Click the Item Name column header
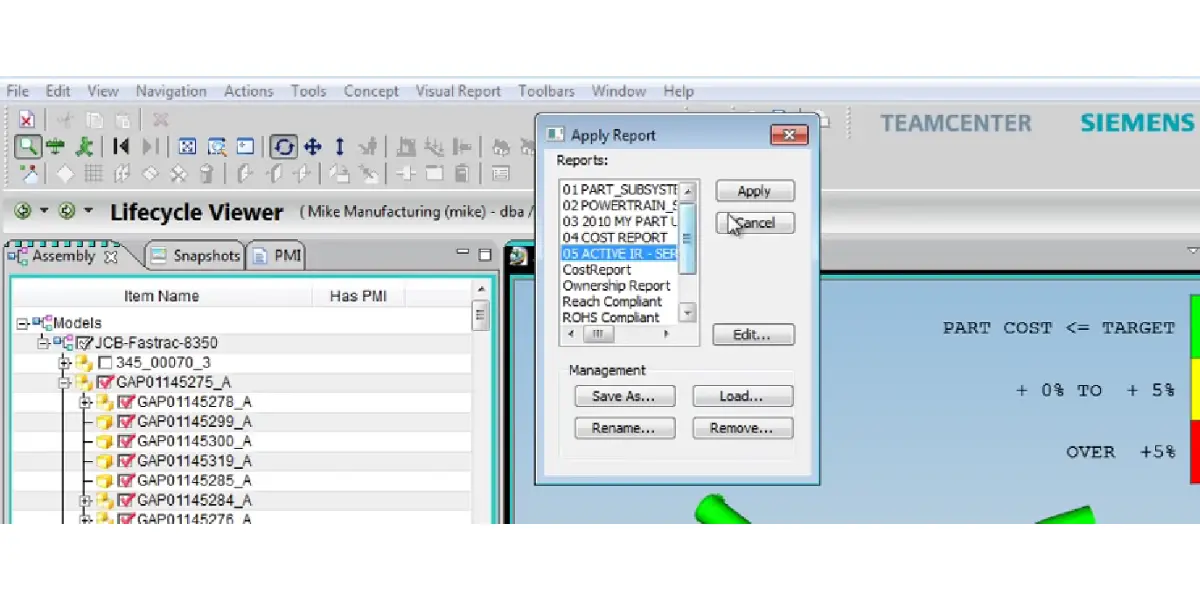Viewport: 1200px width, 600px height. point(161,296)
